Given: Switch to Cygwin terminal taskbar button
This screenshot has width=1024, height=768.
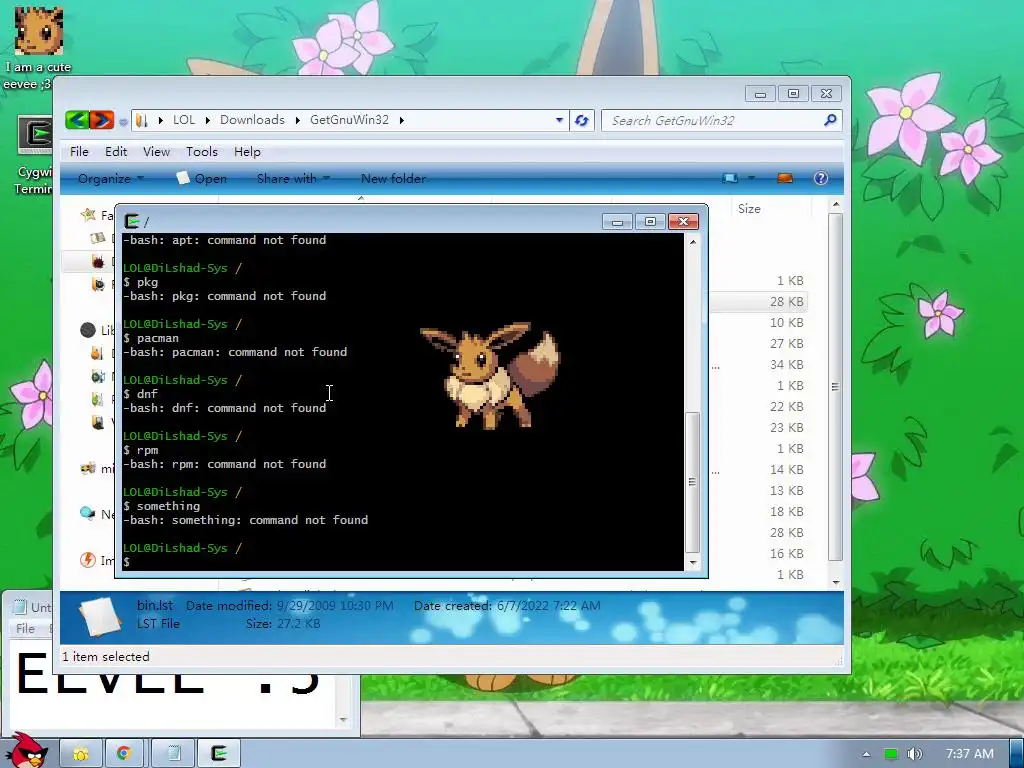Looking at the screenshot, I should pos(219,754).
